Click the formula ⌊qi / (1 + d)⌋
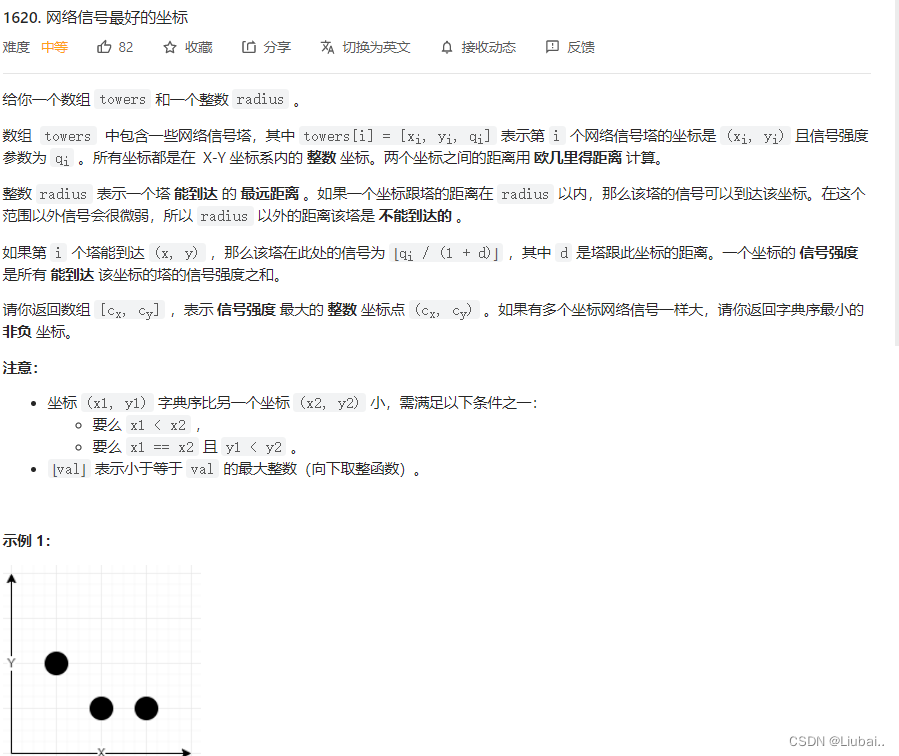 [447, 253]
